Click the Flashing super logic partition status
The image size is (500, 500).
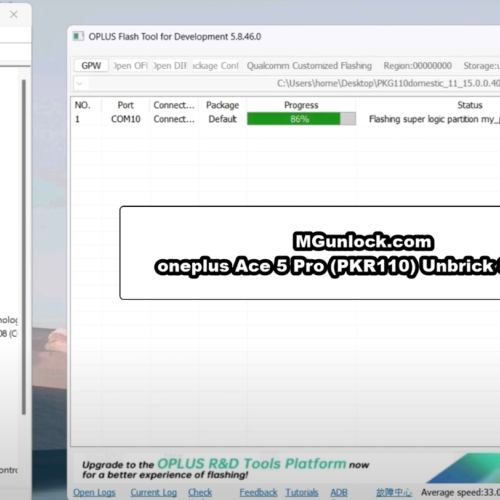click(x=434, y=119)
